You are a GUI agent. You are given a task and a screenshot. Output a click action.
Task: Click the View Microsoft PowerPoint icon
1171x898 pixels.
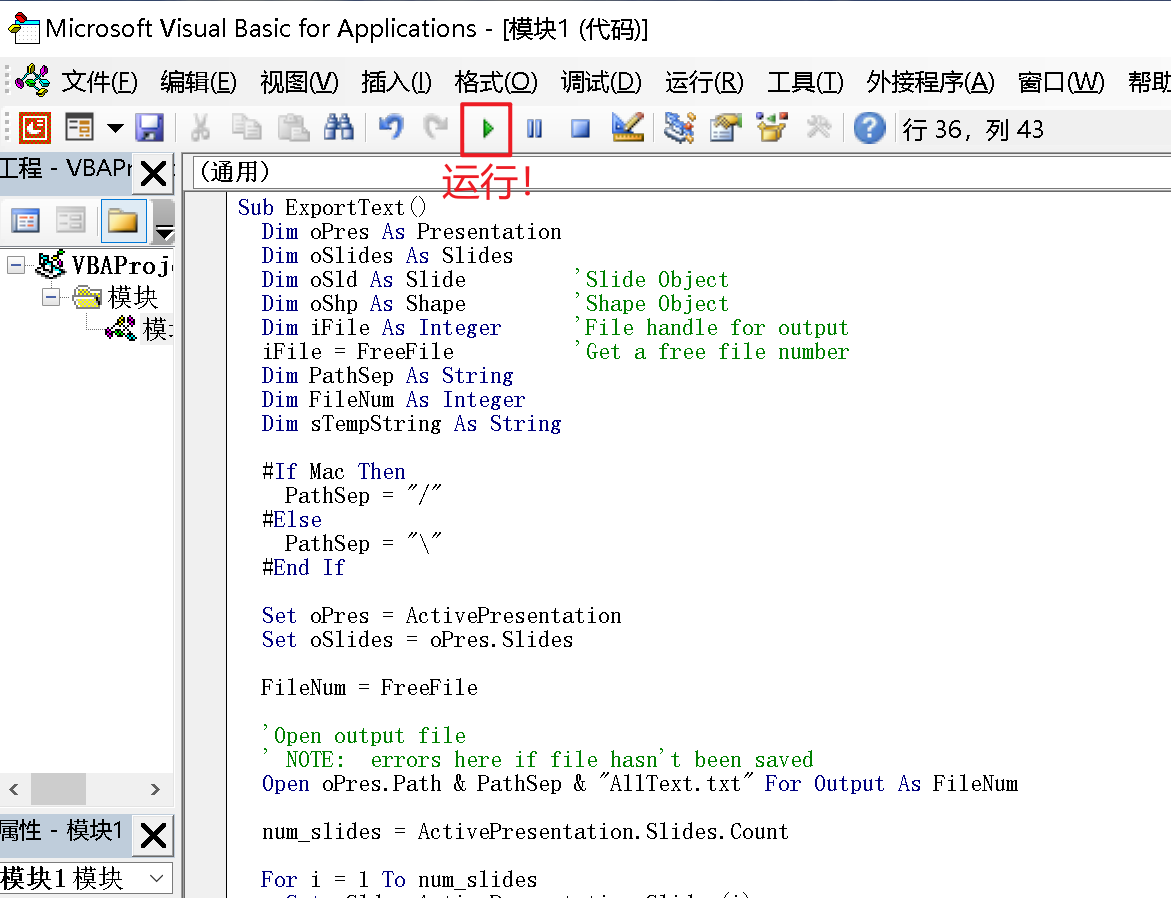click(x=34, y=128)
